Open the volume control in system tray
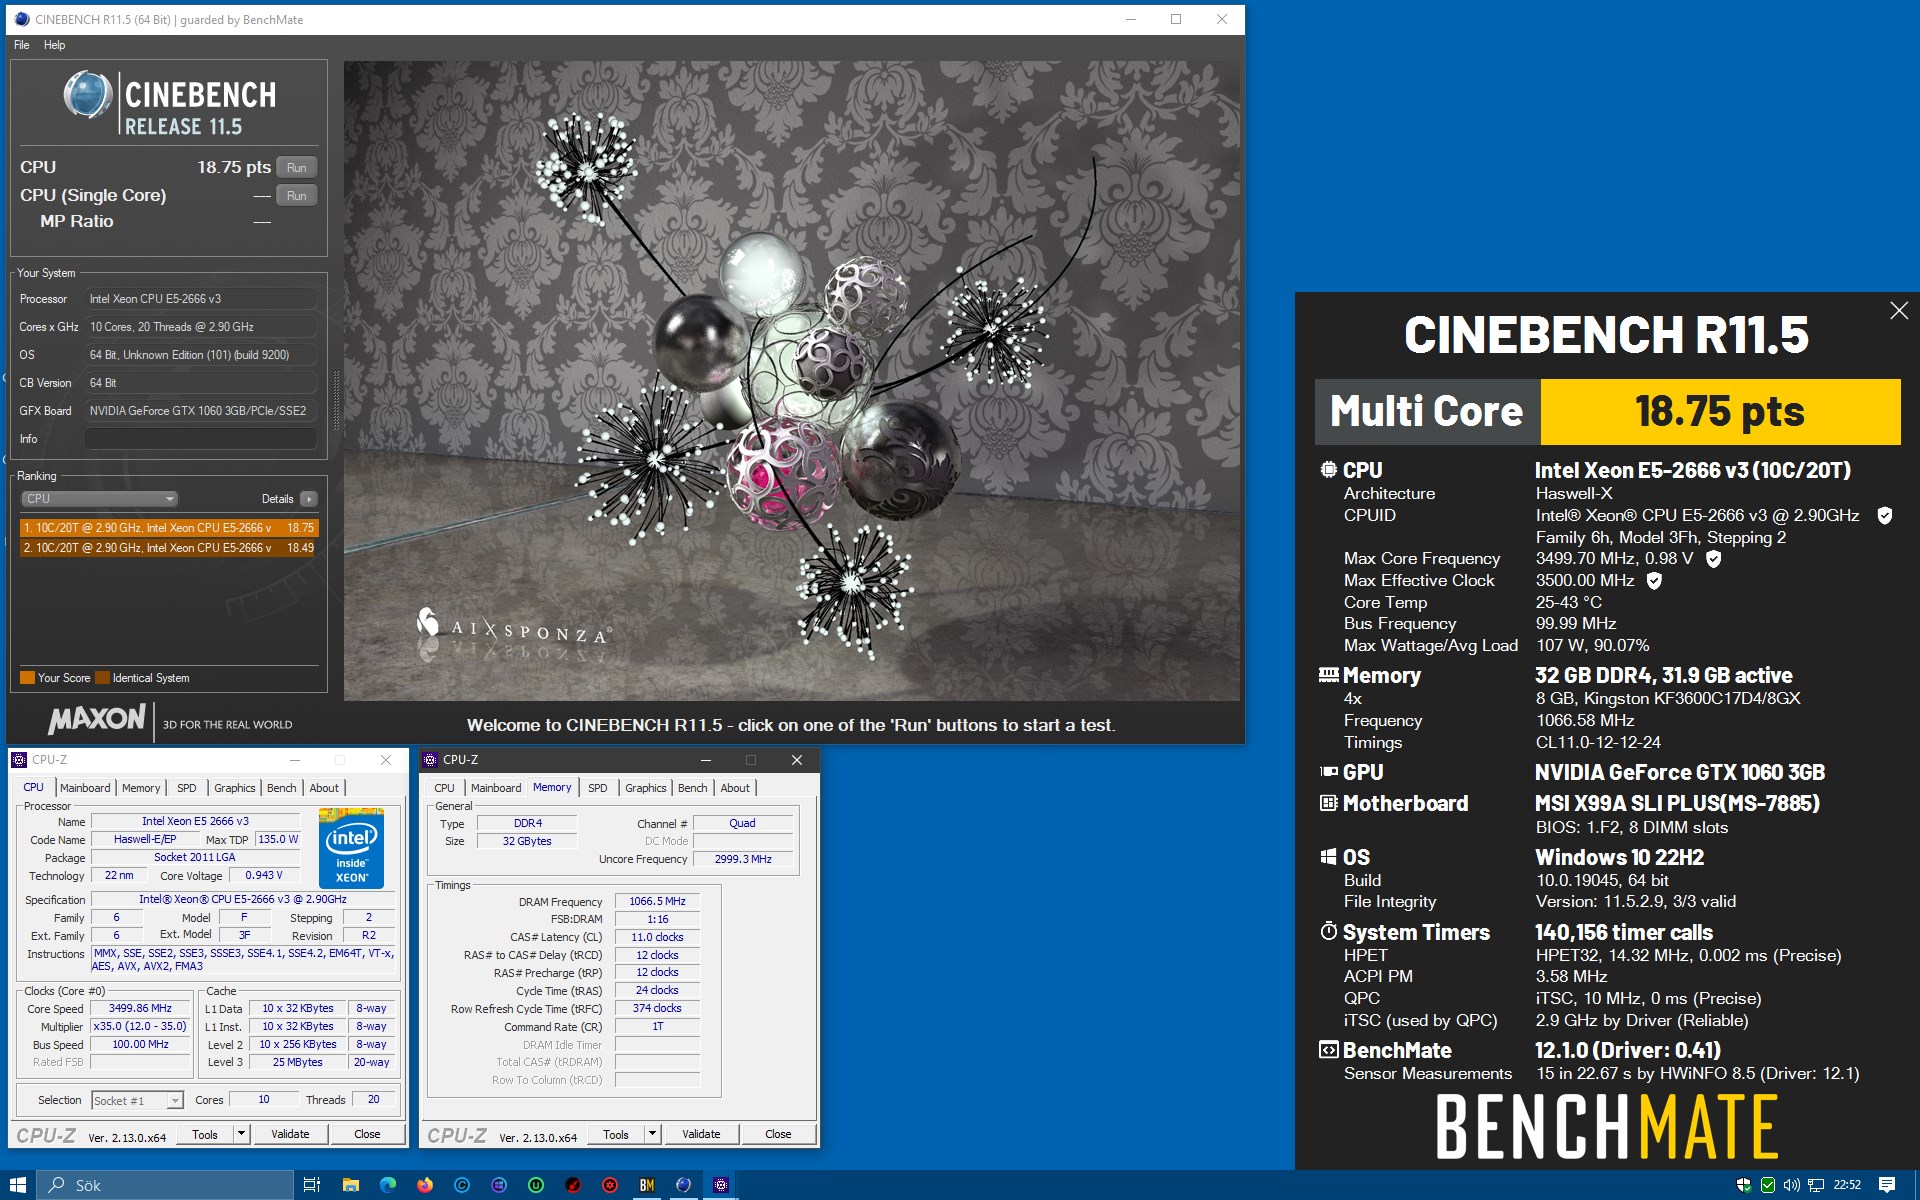 [x=1792, y=1185]
